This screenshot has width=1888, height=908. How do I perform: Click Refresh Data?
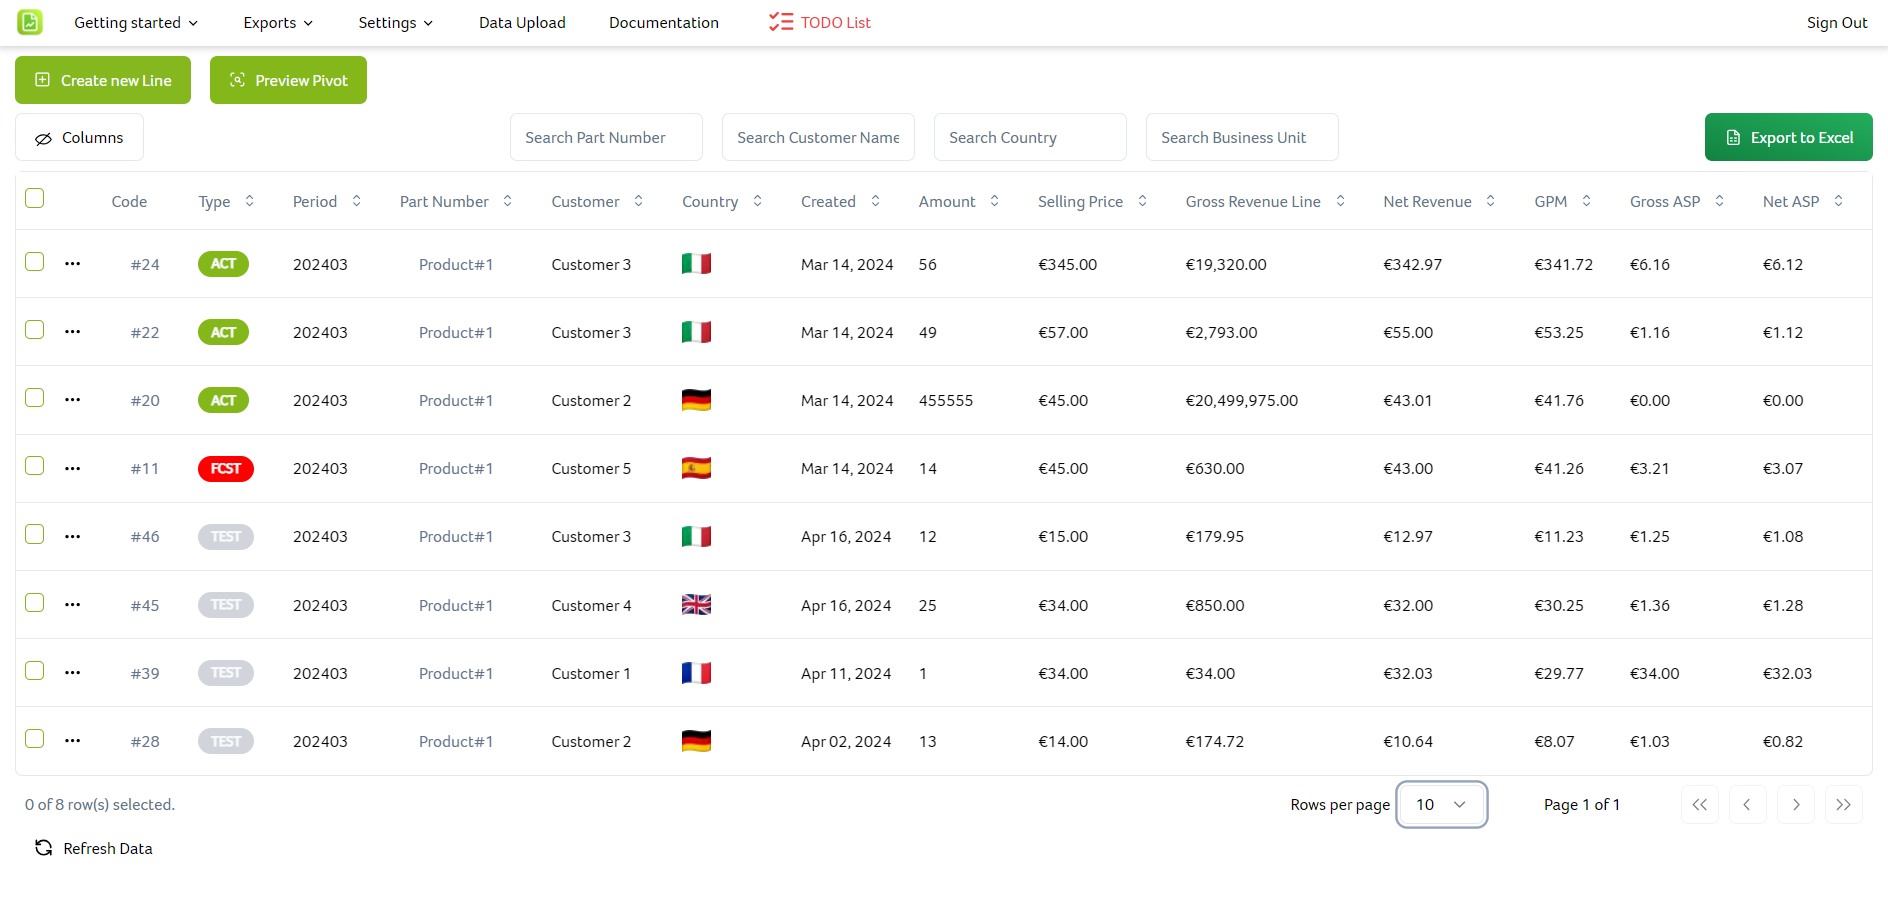[94, 848]
